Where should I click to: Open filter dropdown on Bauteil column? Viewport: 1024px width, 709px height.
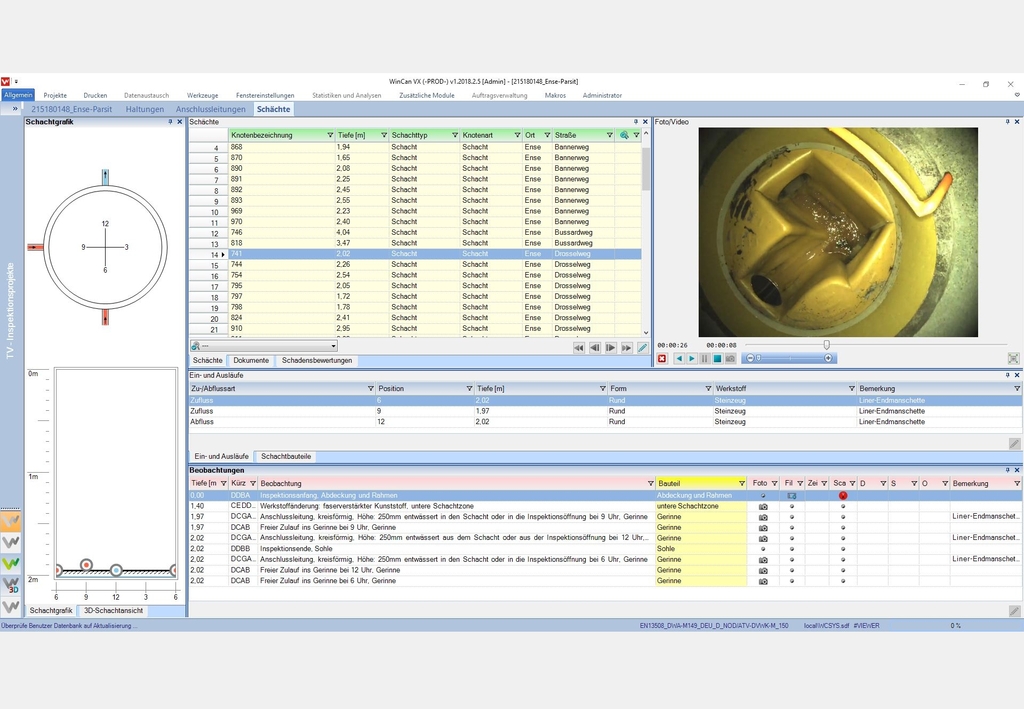pyautogui.click(x=741, y=484)
